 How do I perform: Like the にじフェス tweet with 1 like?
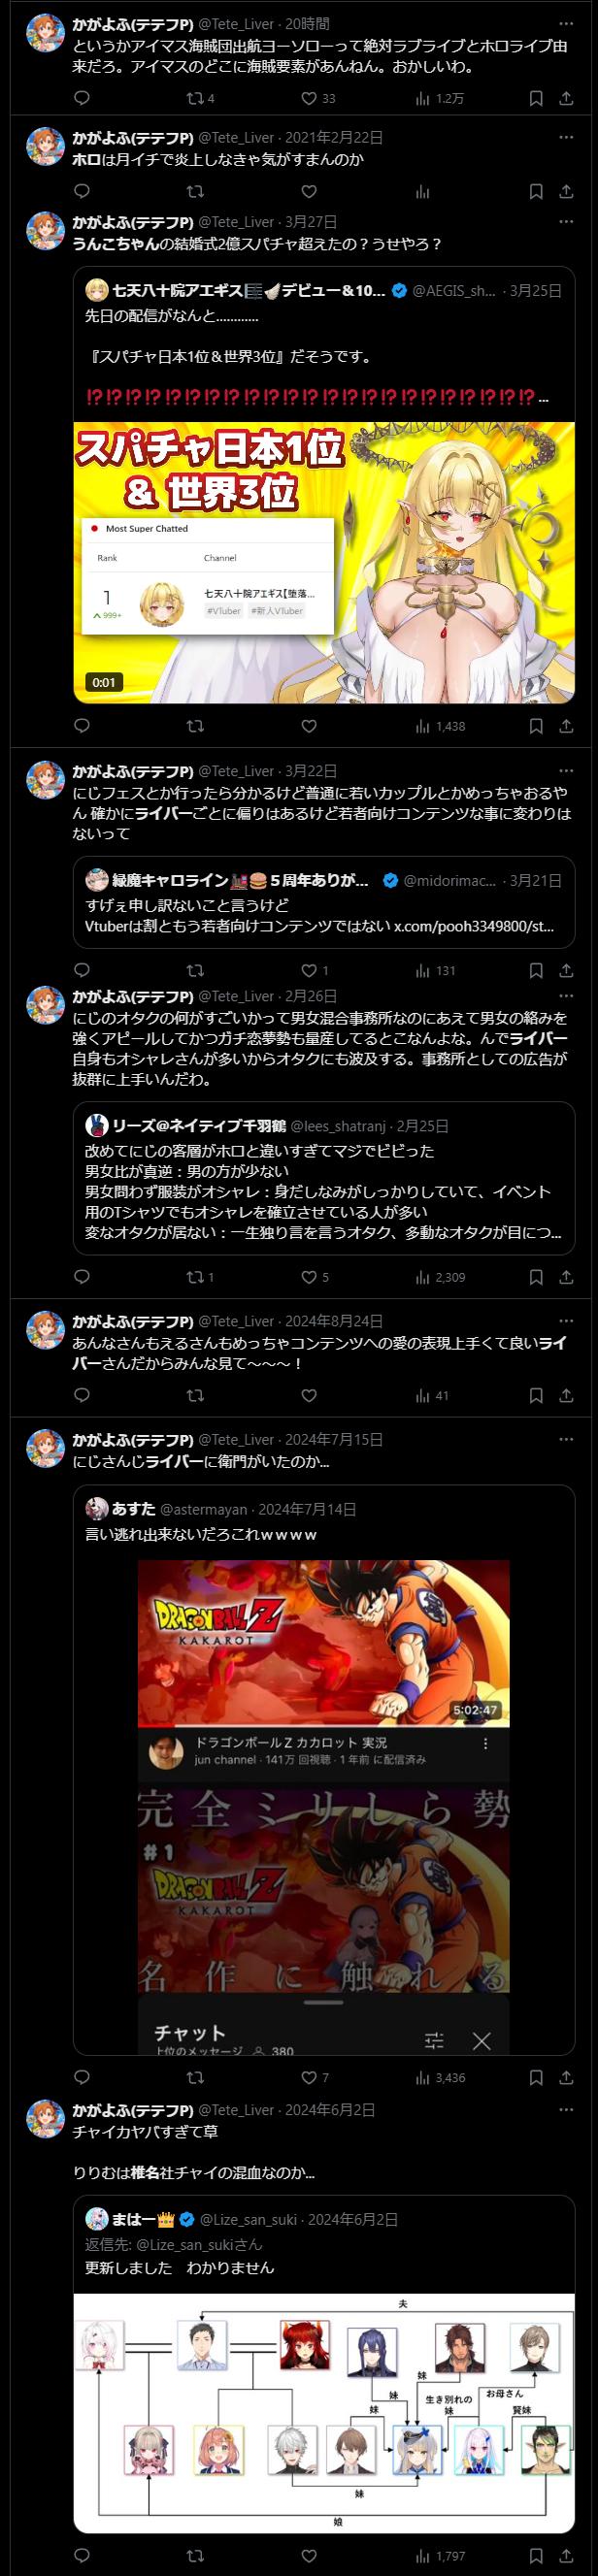click(x=315, y=970)
